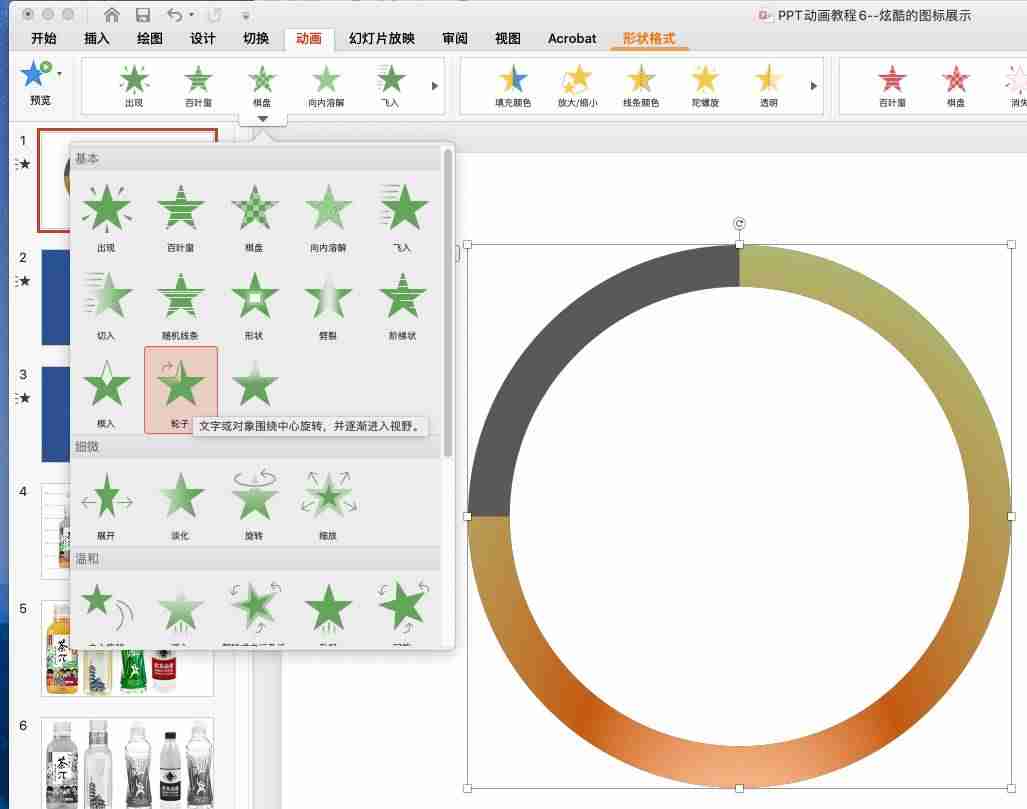Select the 轮子 wheel entrance animation
Image resolution: width=1027 pixels, height=809 pixels.
180,390
